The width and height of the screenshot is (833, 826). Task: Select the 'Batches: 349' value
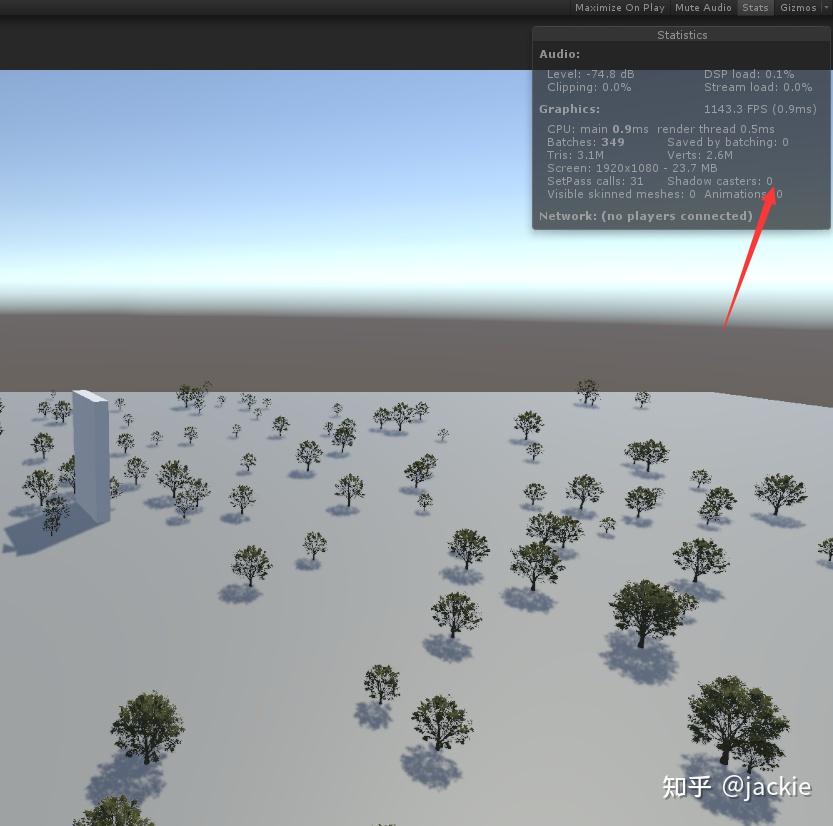585,142
